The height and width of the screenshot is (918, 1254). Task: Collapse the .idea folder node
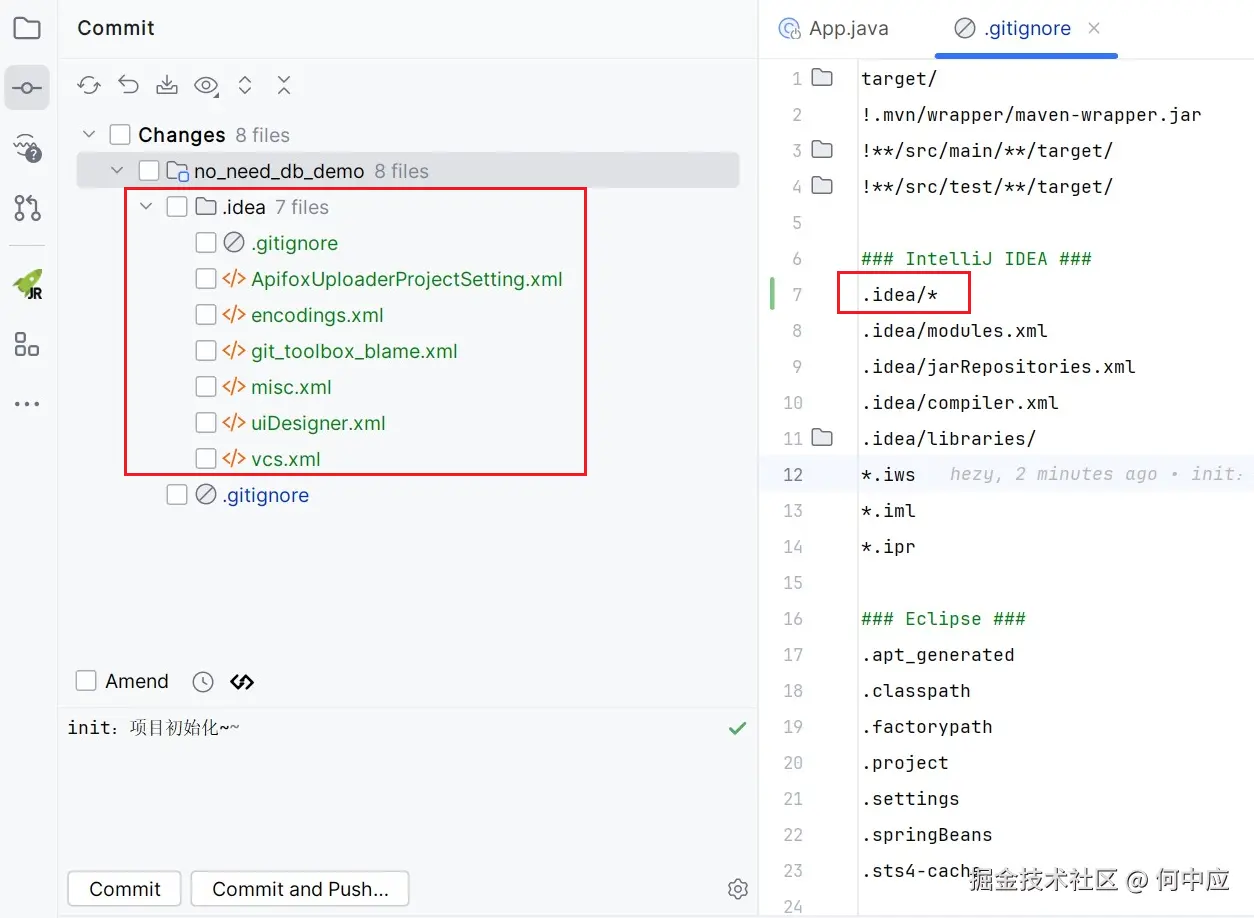pyautogui.click(x=147, y=207)
